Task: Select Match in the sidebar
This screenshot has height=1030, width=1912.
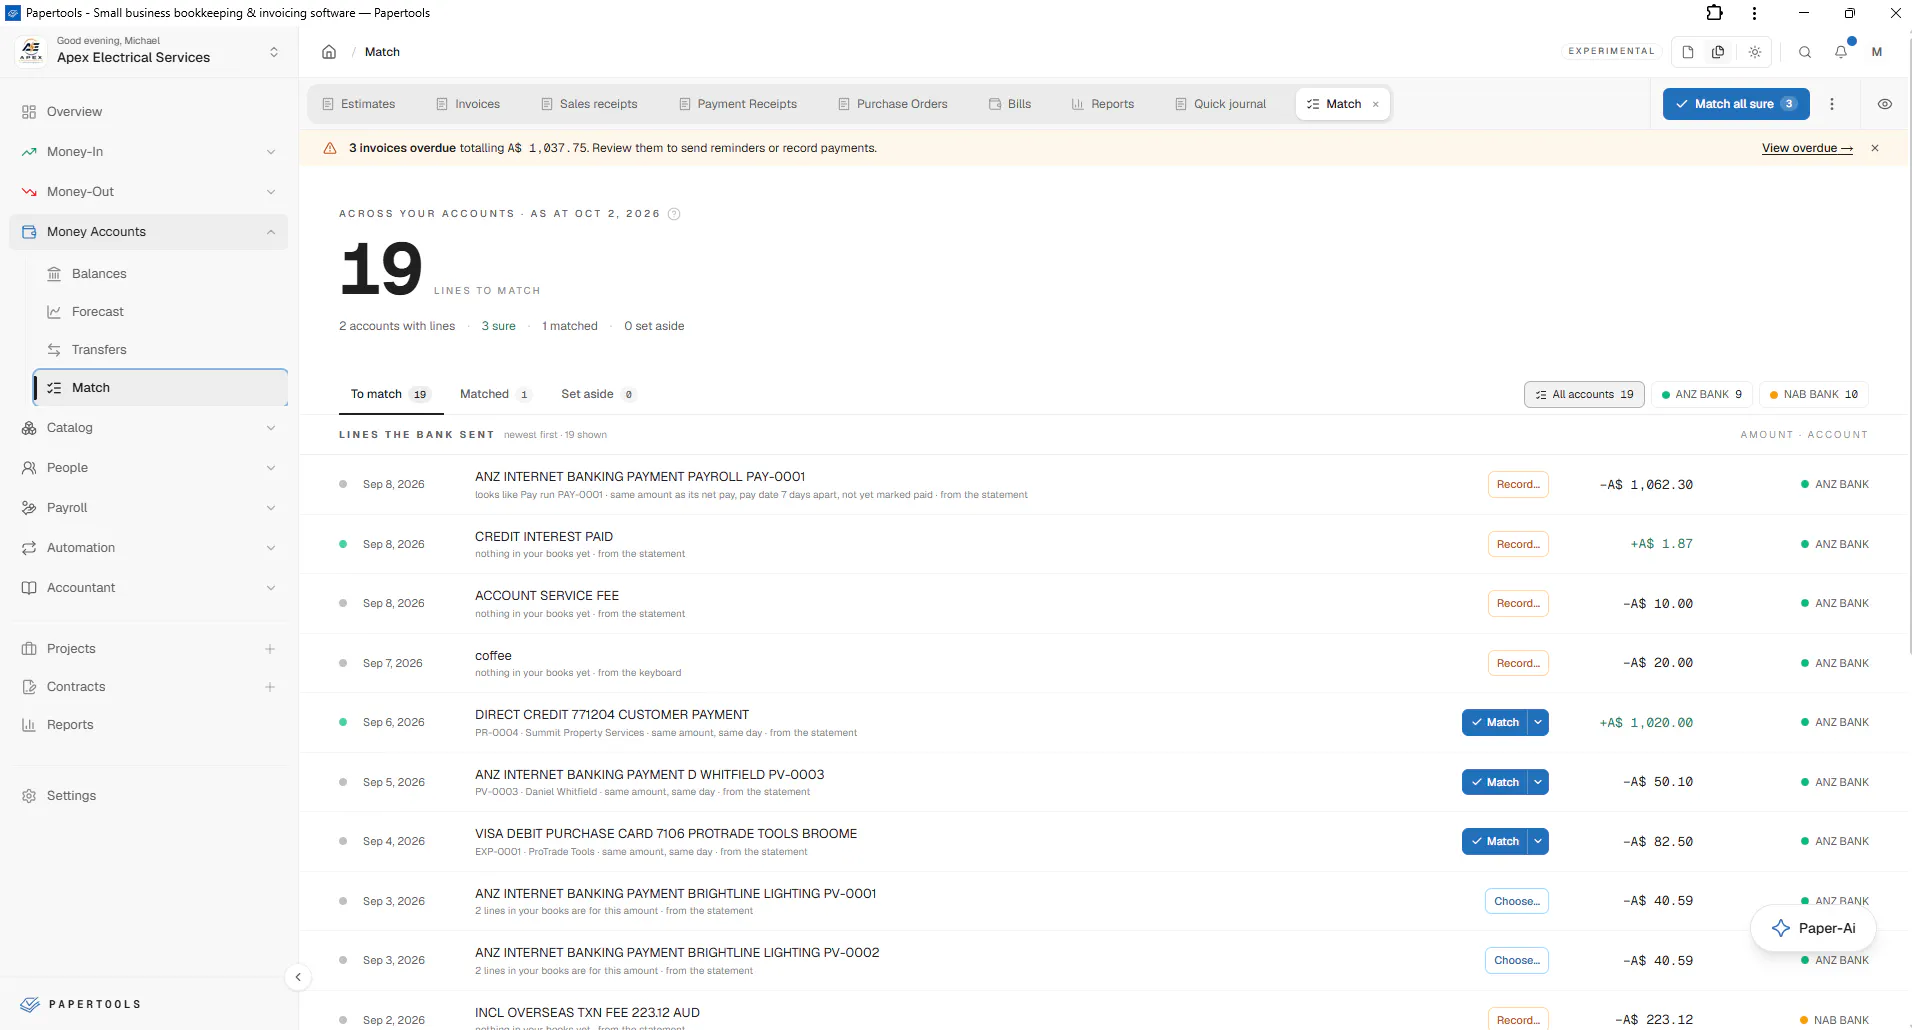Action: pos(161,388)
